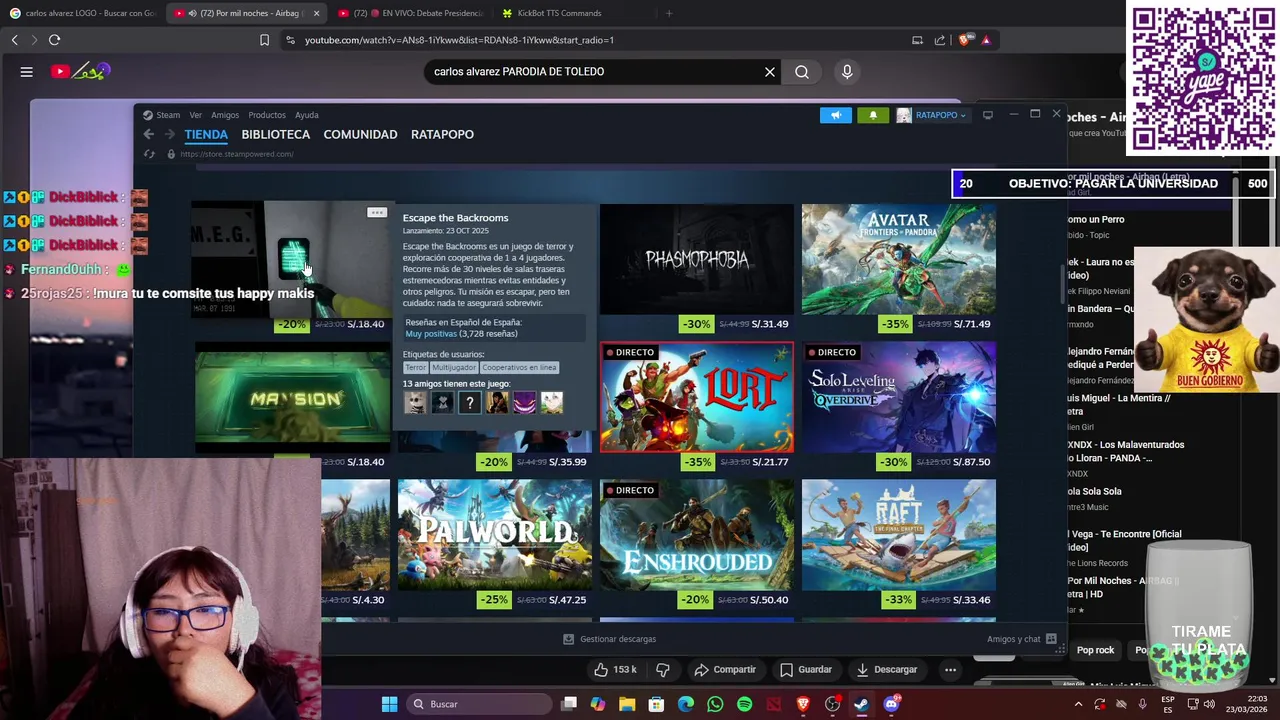Open Phasmophobia game capsule
The height and width of the screenshot is (720, 1280).
697,259
